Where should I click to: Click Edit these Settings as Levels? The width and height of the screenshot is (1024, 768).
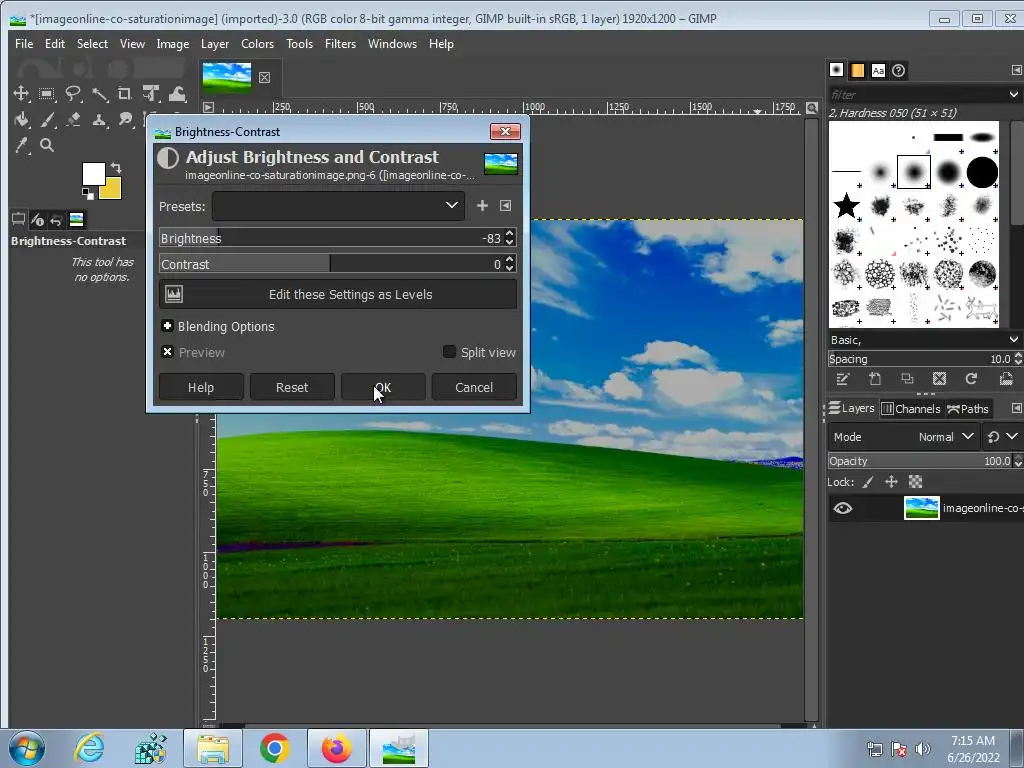pos(338,295)
